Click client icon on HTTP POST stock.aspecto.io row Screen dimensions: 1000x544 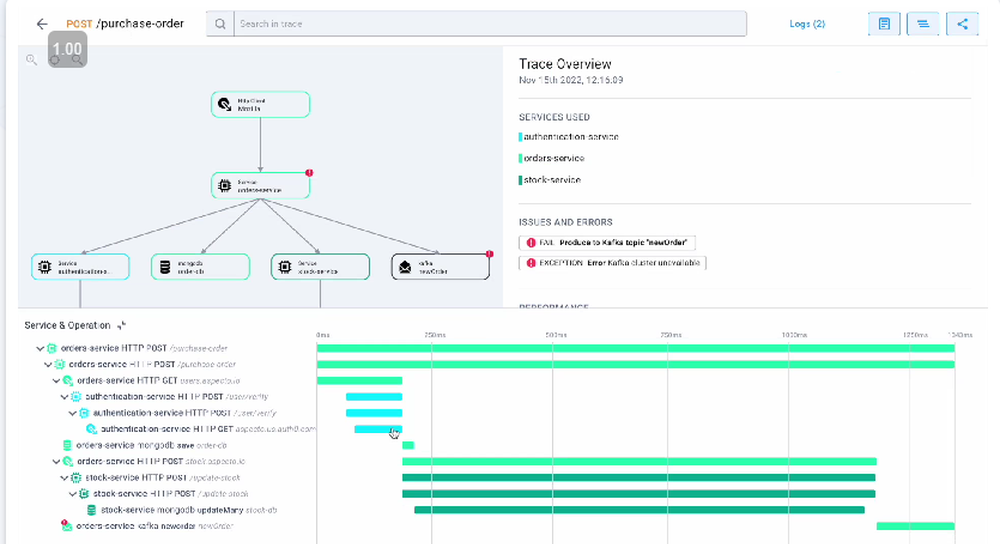68,461
